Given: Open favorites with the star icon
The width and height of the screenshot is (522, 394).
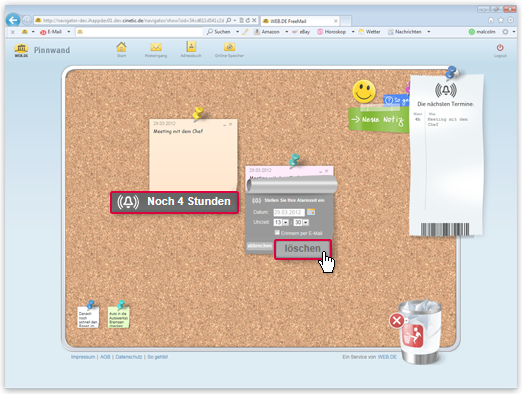Looking at the screenshot, I should click(501, 20).
